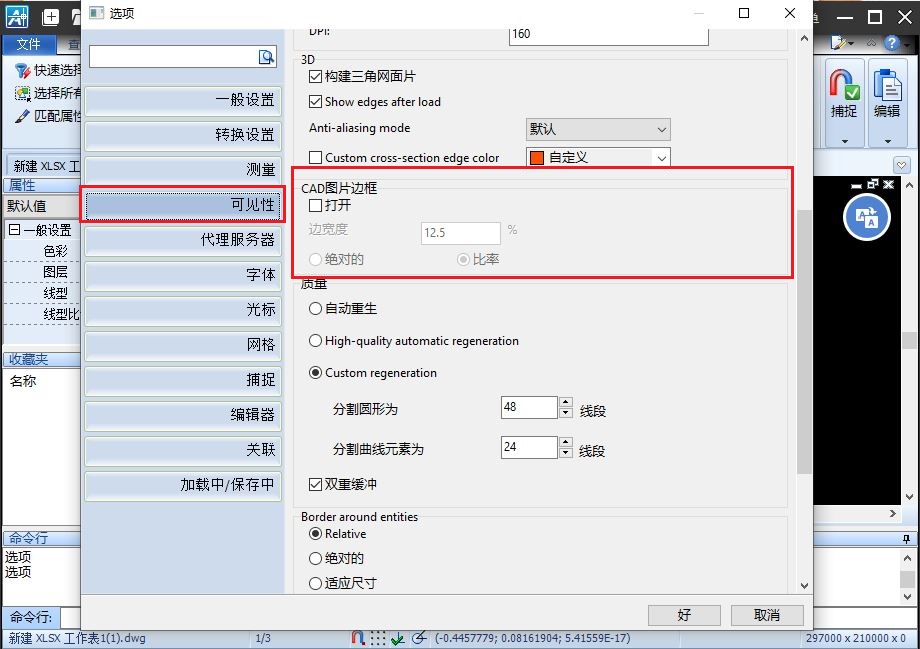Decrease 分割曲线元素为 value with down arrow
The image size is (920, 649).
[x=566, y=452]
